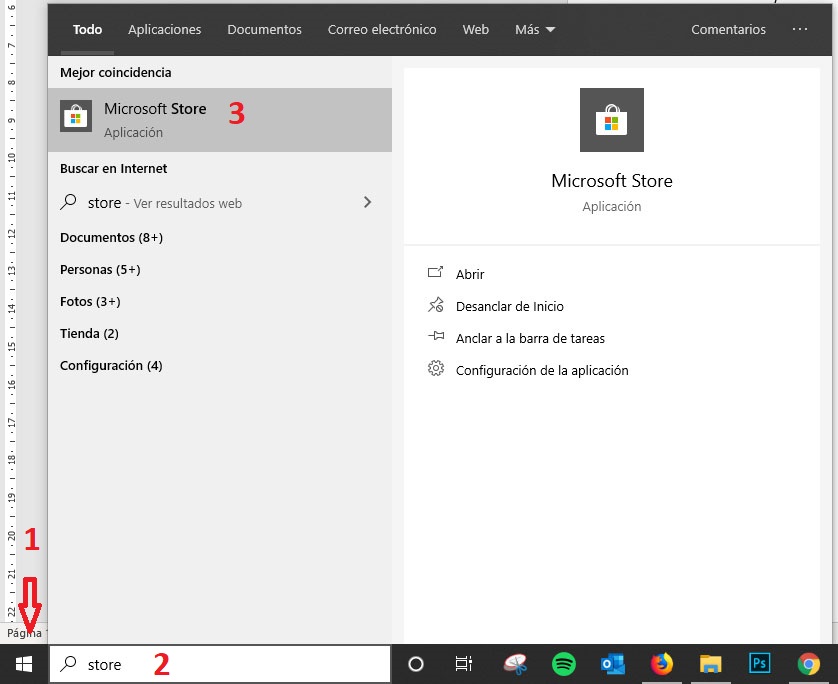Launch Firefox from the taskbar
Image resolution: width=838 pixels, height=684 pixels.
[662, 664]
